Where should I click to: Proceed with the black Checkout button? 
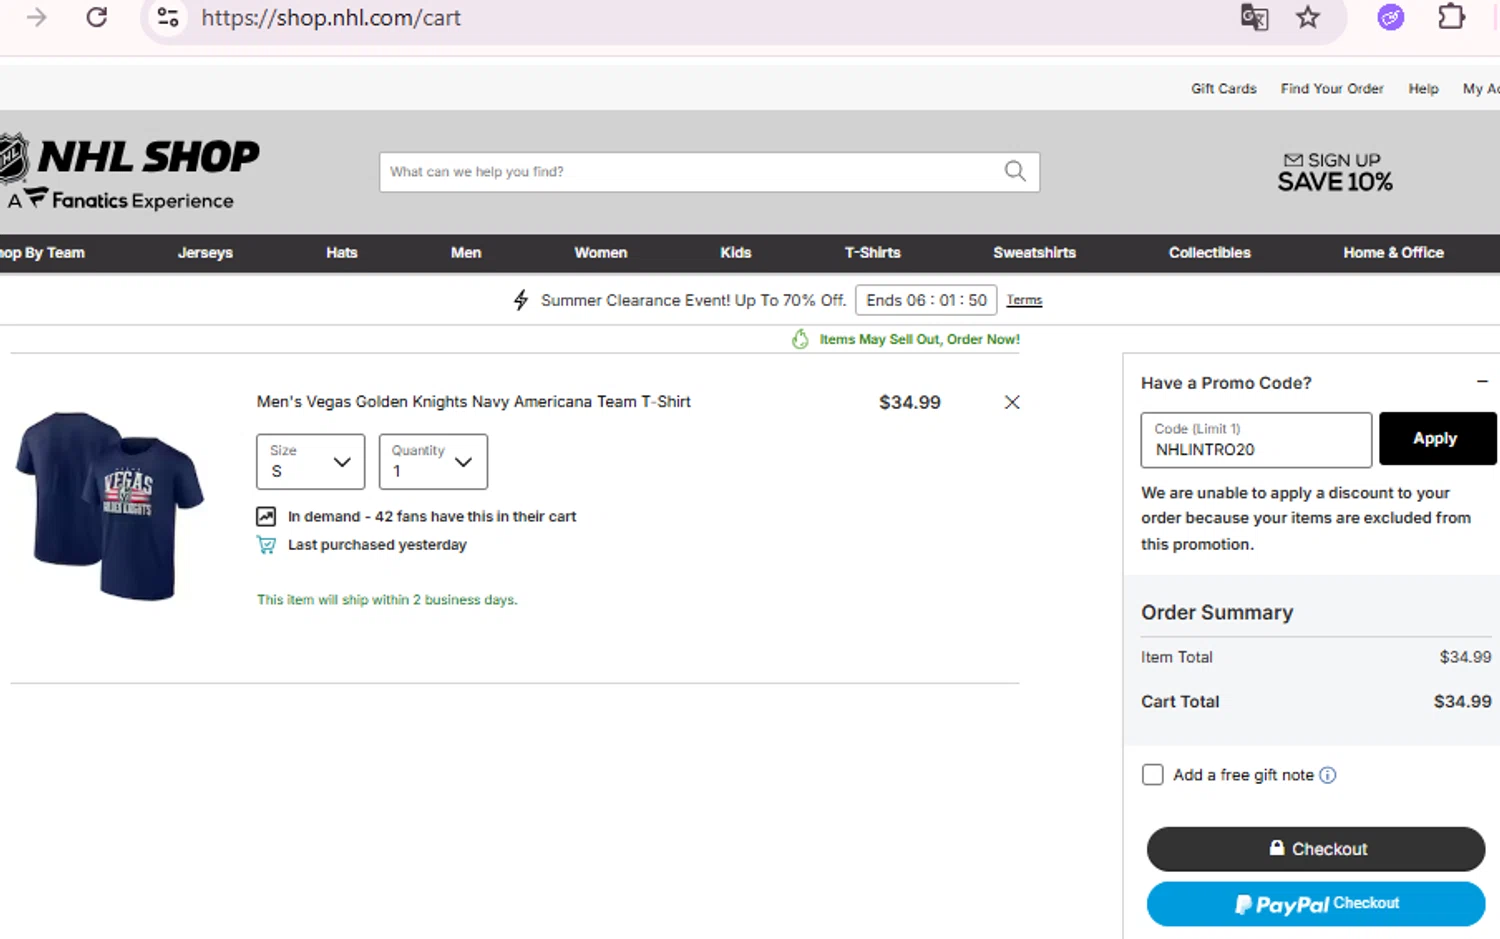click(x=1316, y=849)
